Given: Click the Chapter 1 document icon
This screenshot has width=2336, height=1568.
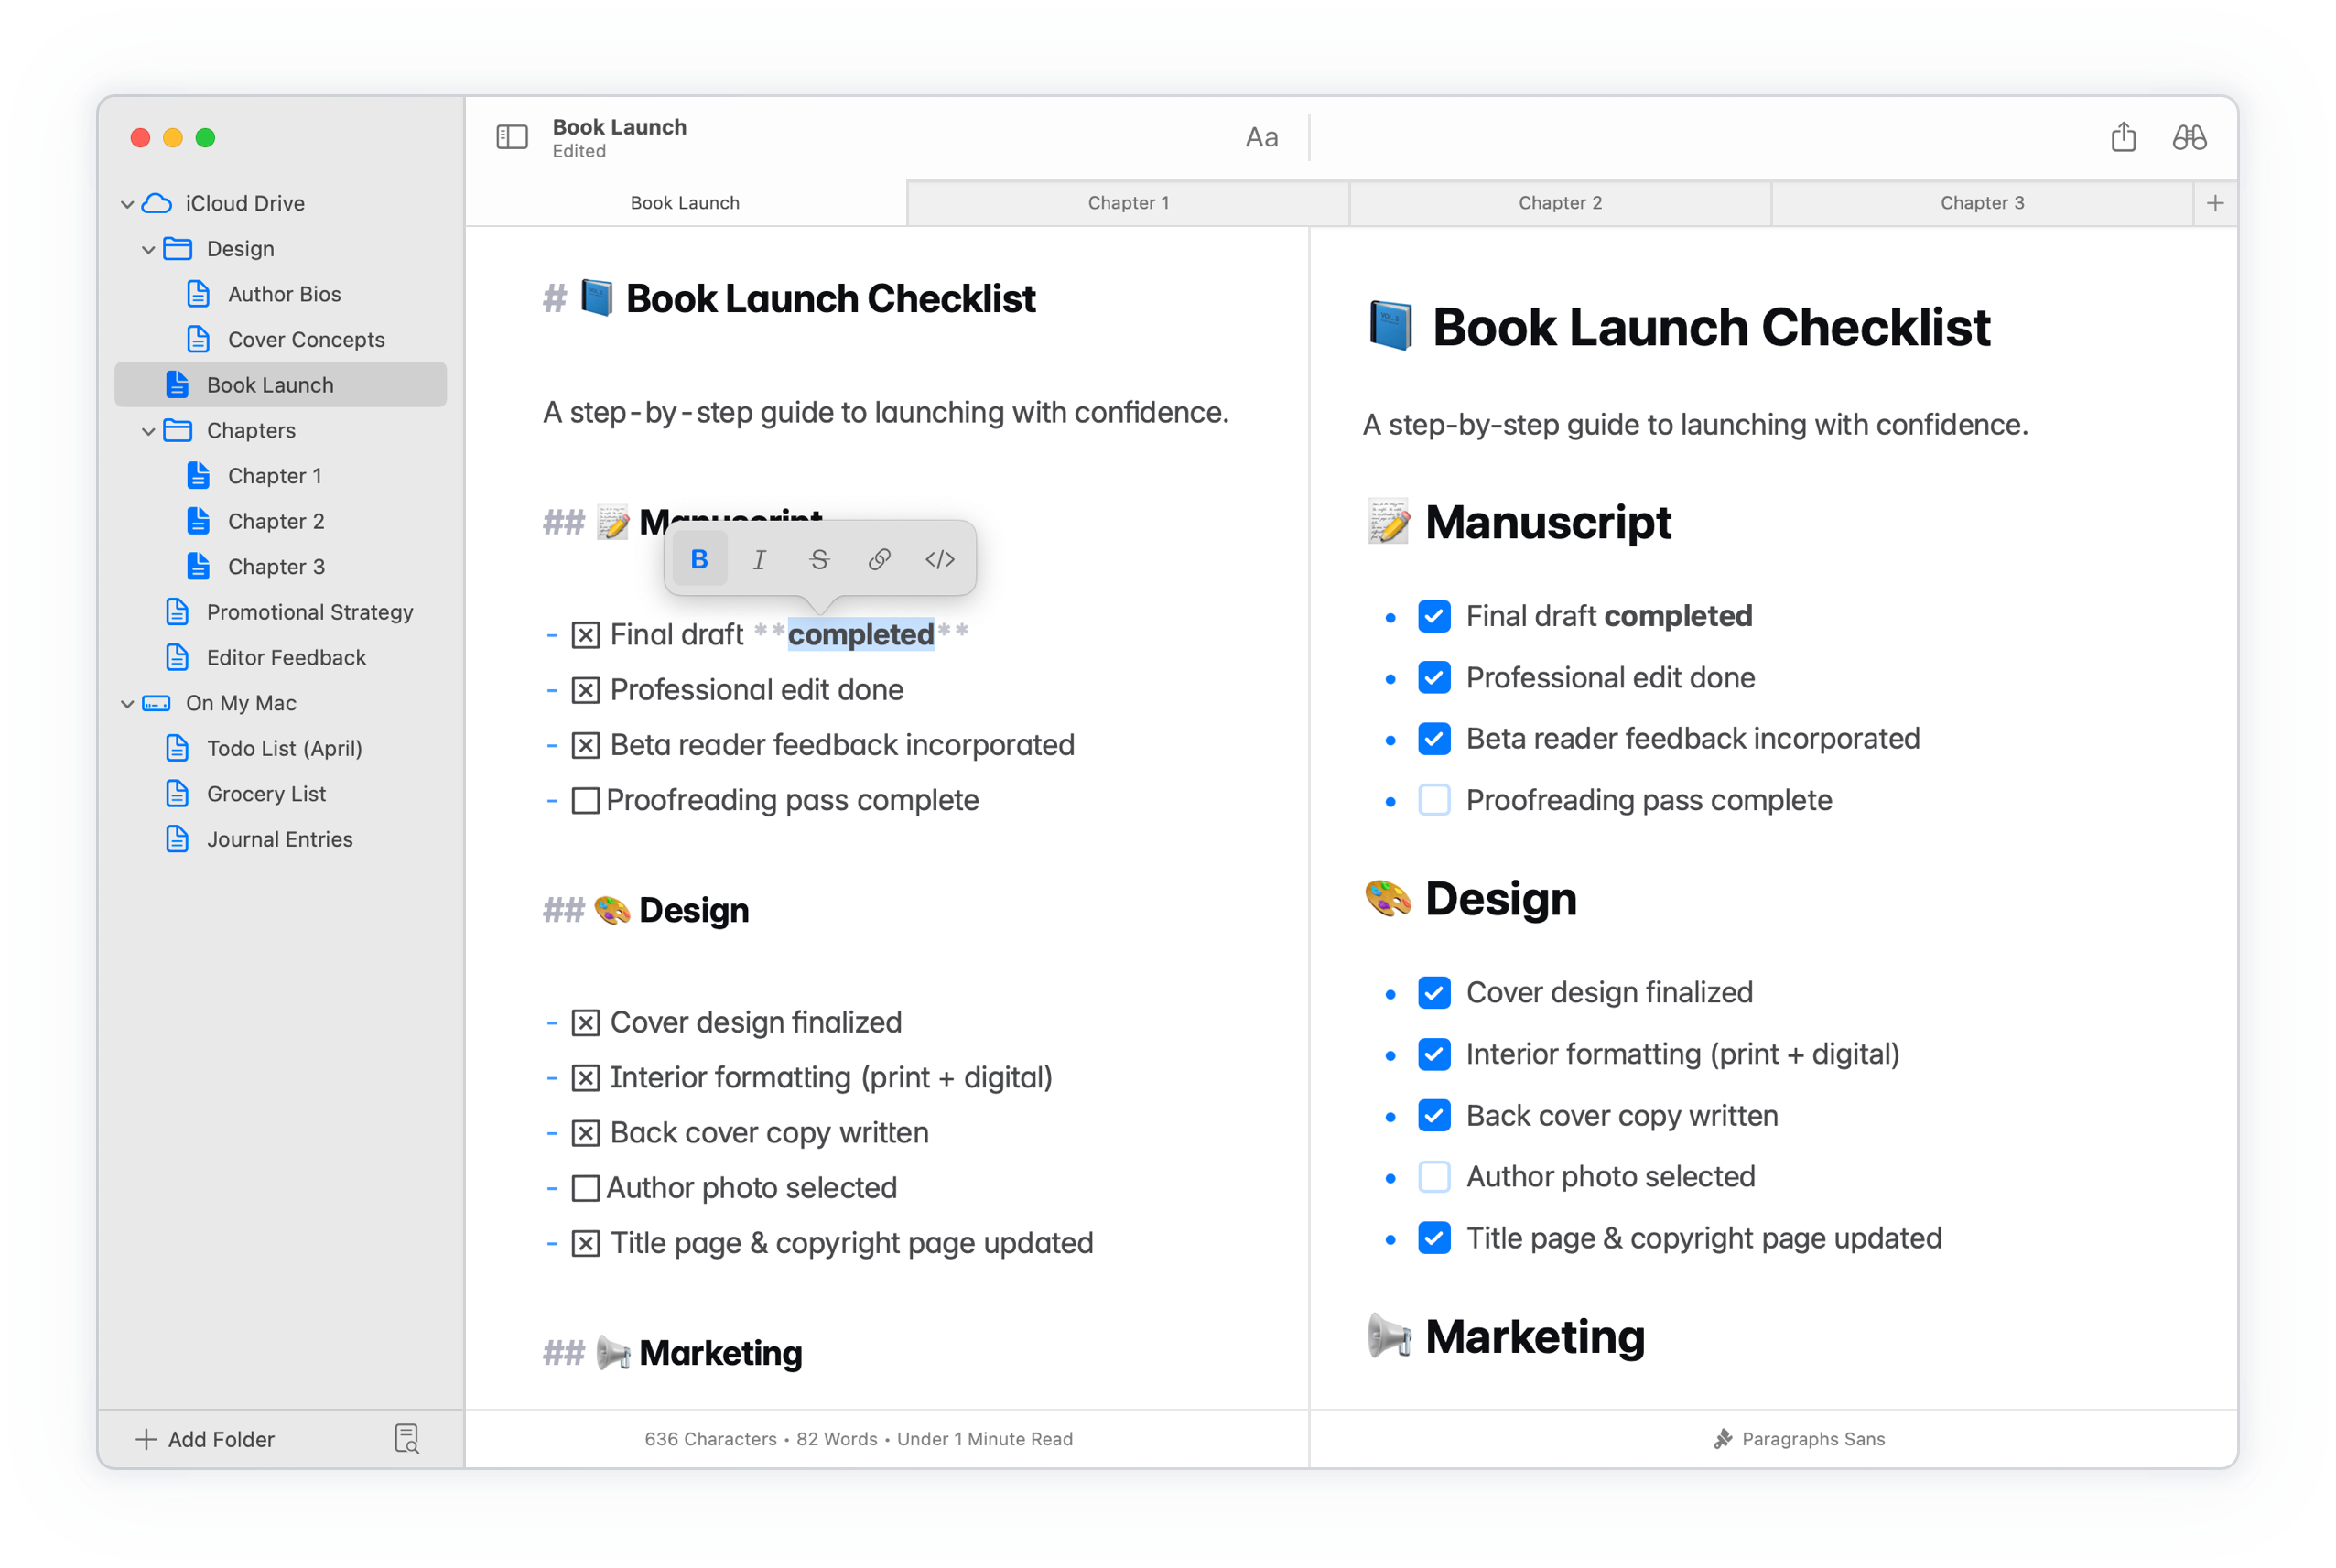Looking at the screenshot, I should (x=199, y=475).
